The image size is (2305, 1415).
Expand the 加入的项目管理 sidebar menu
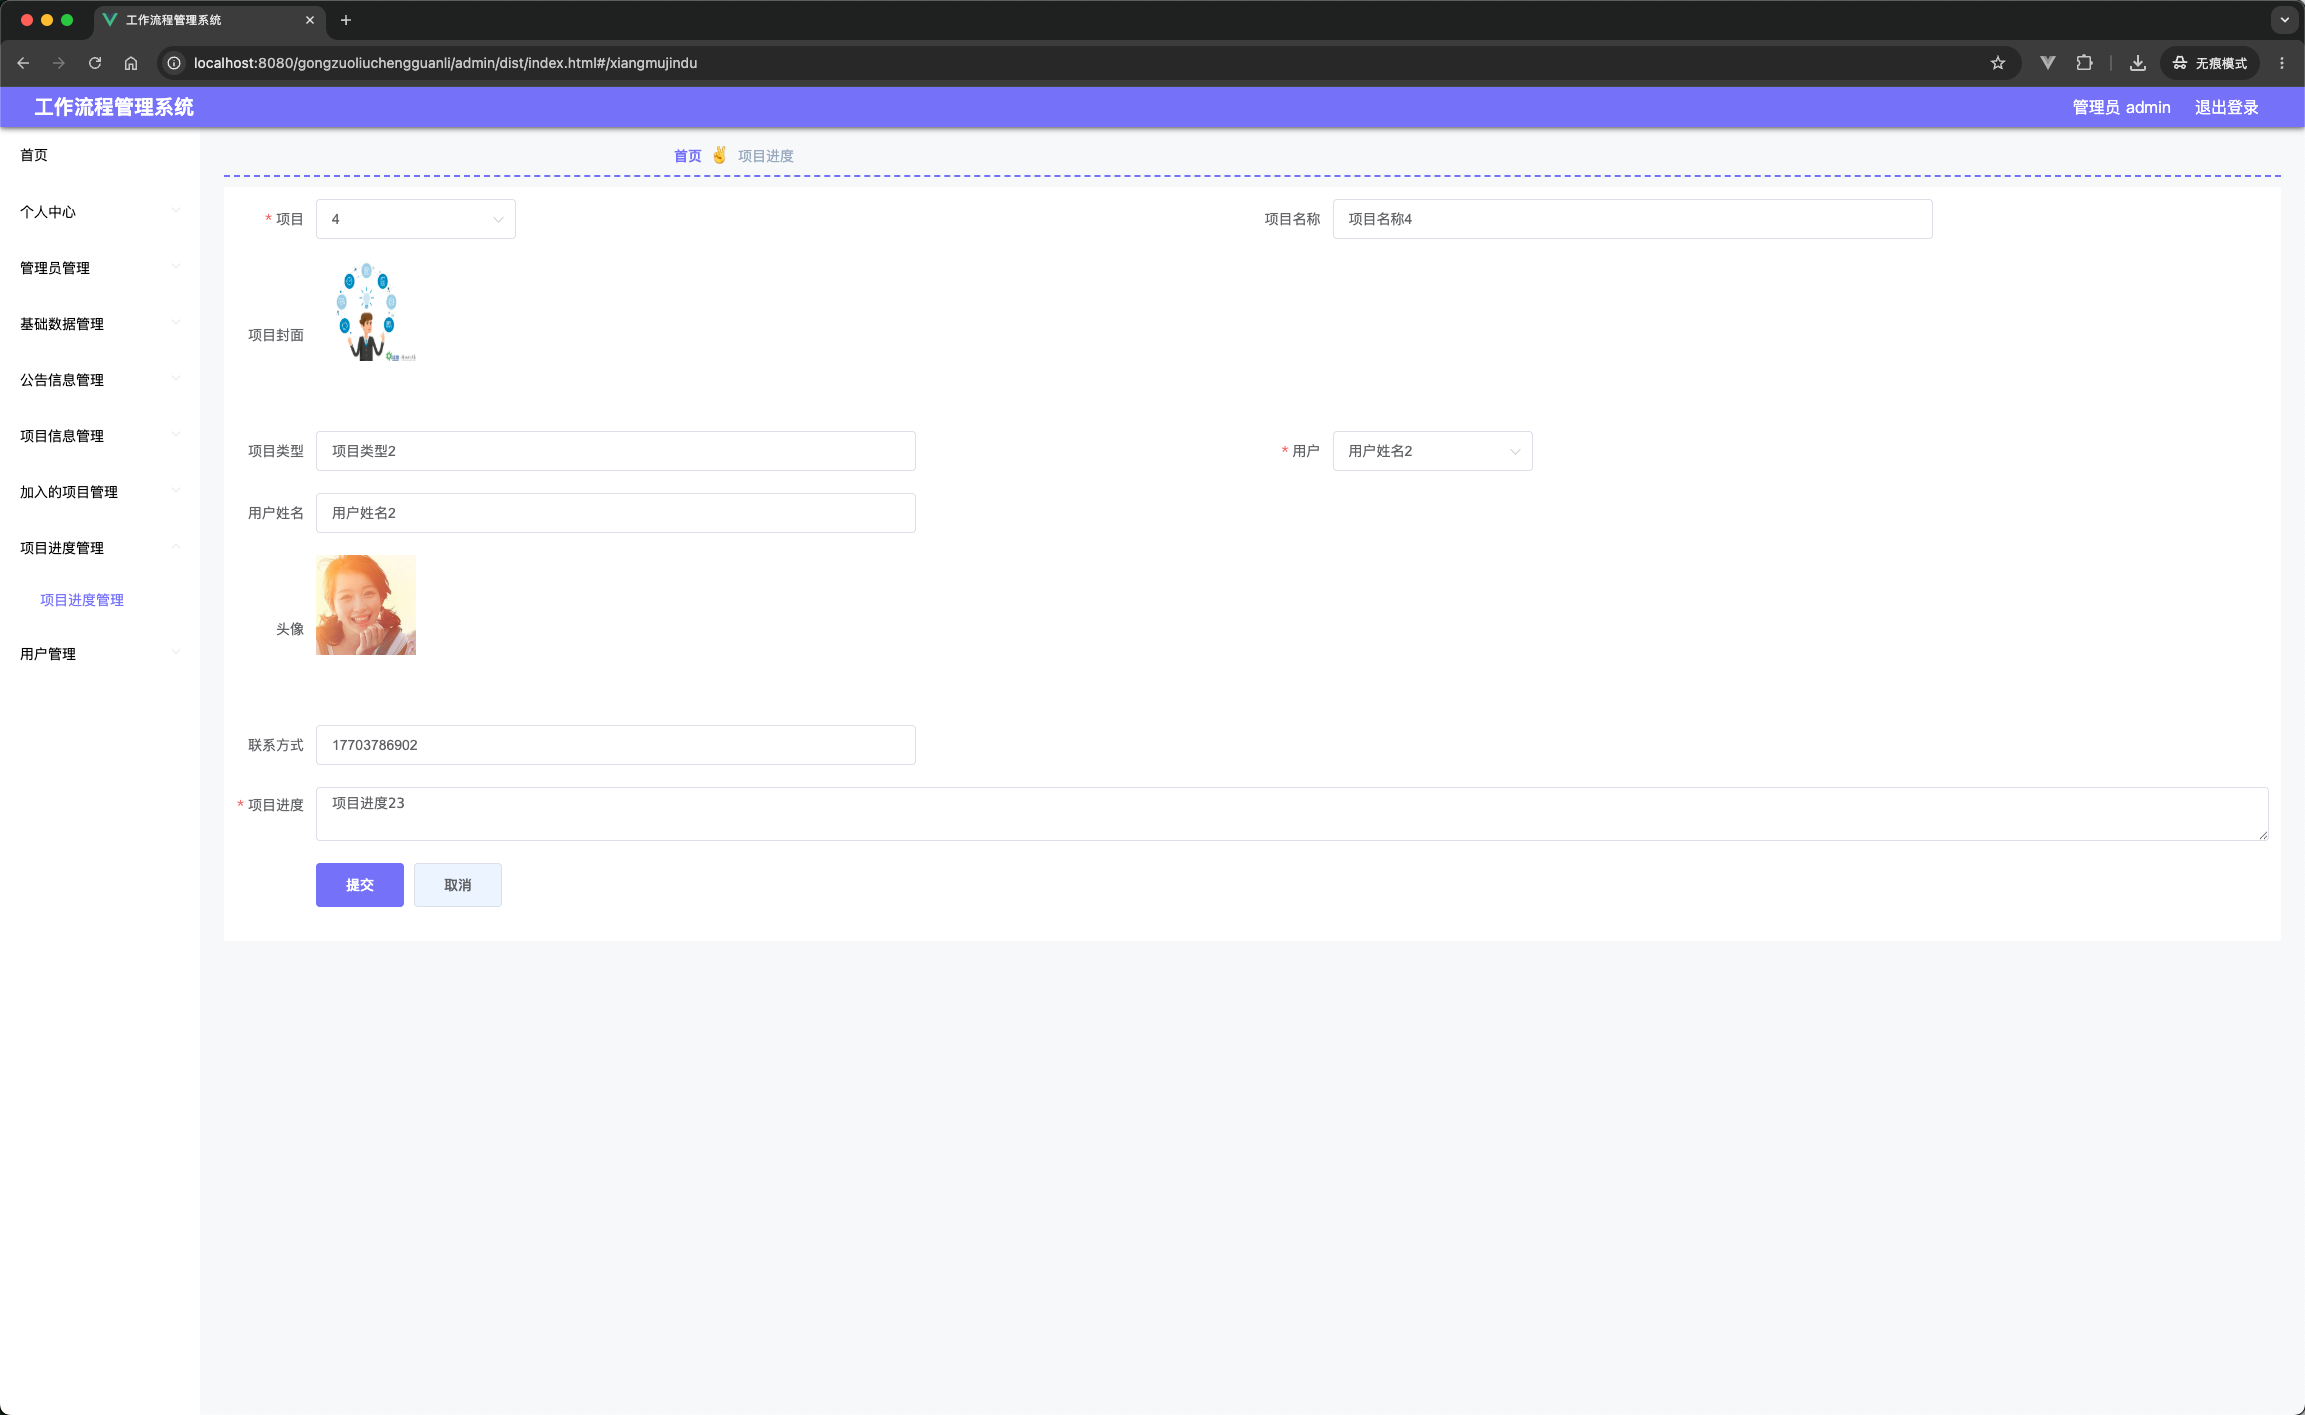tap(100, 492)
